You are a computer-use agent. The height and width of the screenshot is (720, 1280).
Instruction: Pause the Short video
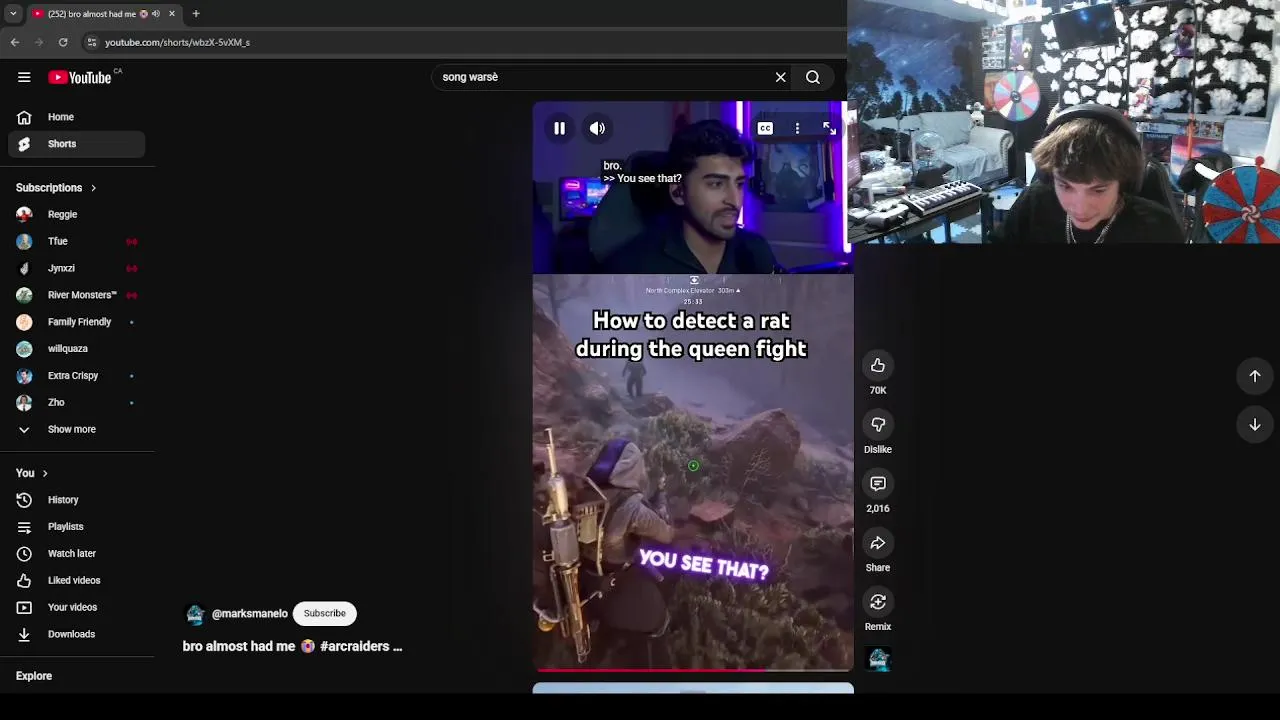559,128
